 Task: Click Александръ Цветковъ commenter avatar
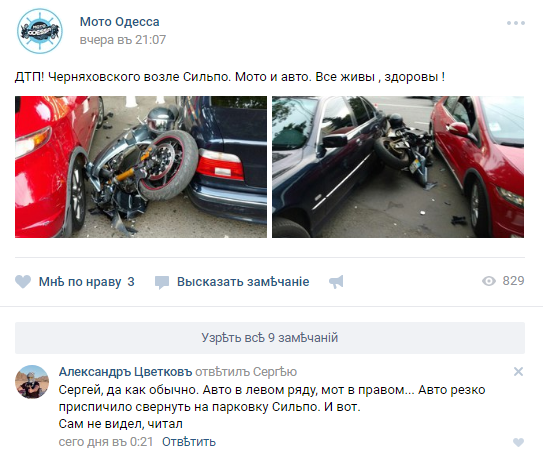tap(32, 382)
